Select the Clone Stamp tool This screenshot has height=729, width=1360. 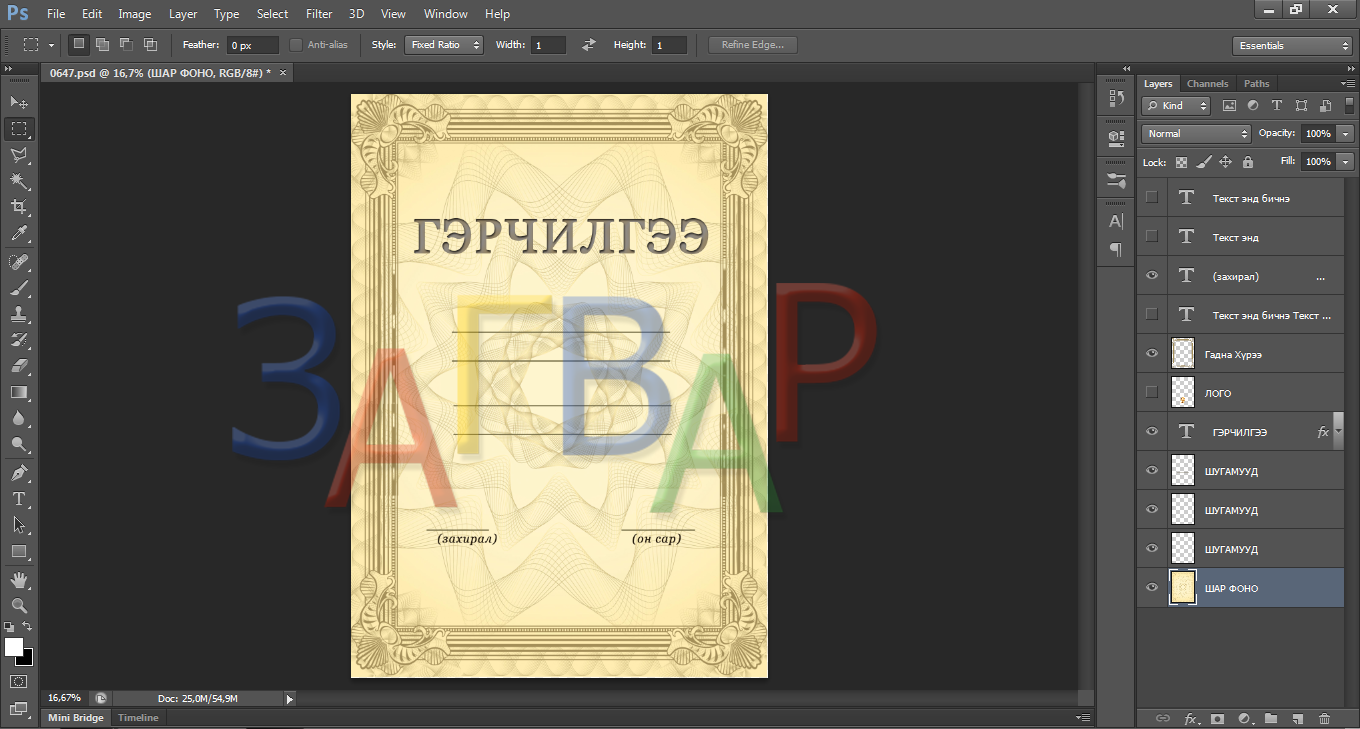(x=18, y=314)
